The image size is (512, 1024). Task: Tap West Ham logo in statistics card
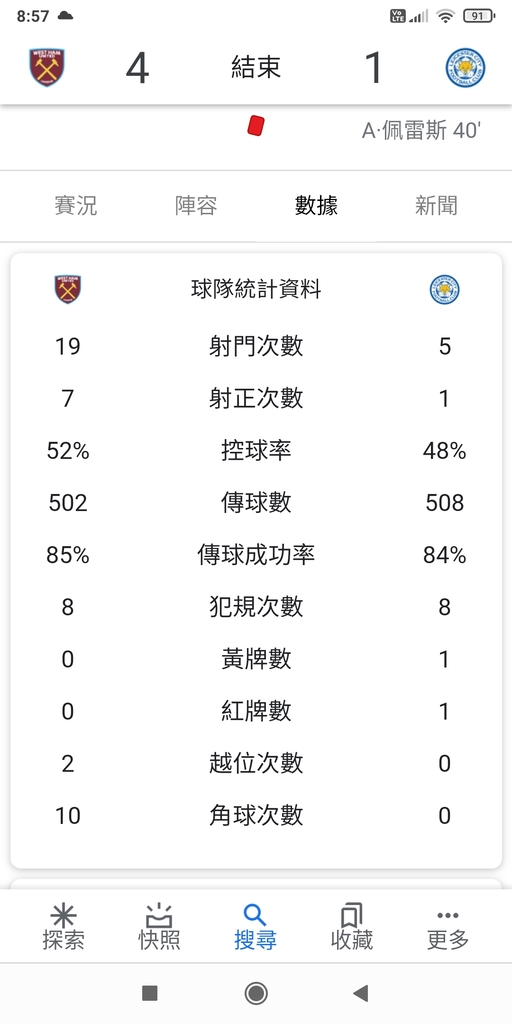pos(67,289)
